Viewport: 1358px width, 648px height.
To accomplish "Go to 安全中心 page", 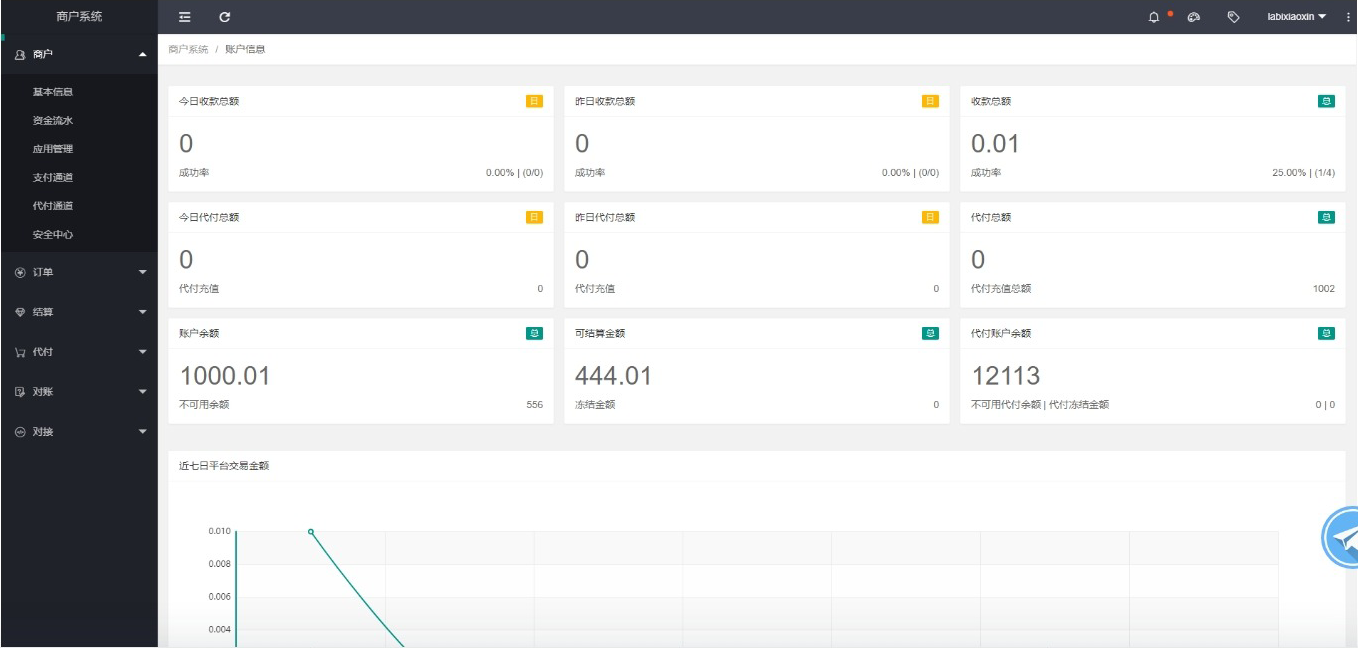I will pyautogui.click(x=53, y=234).
